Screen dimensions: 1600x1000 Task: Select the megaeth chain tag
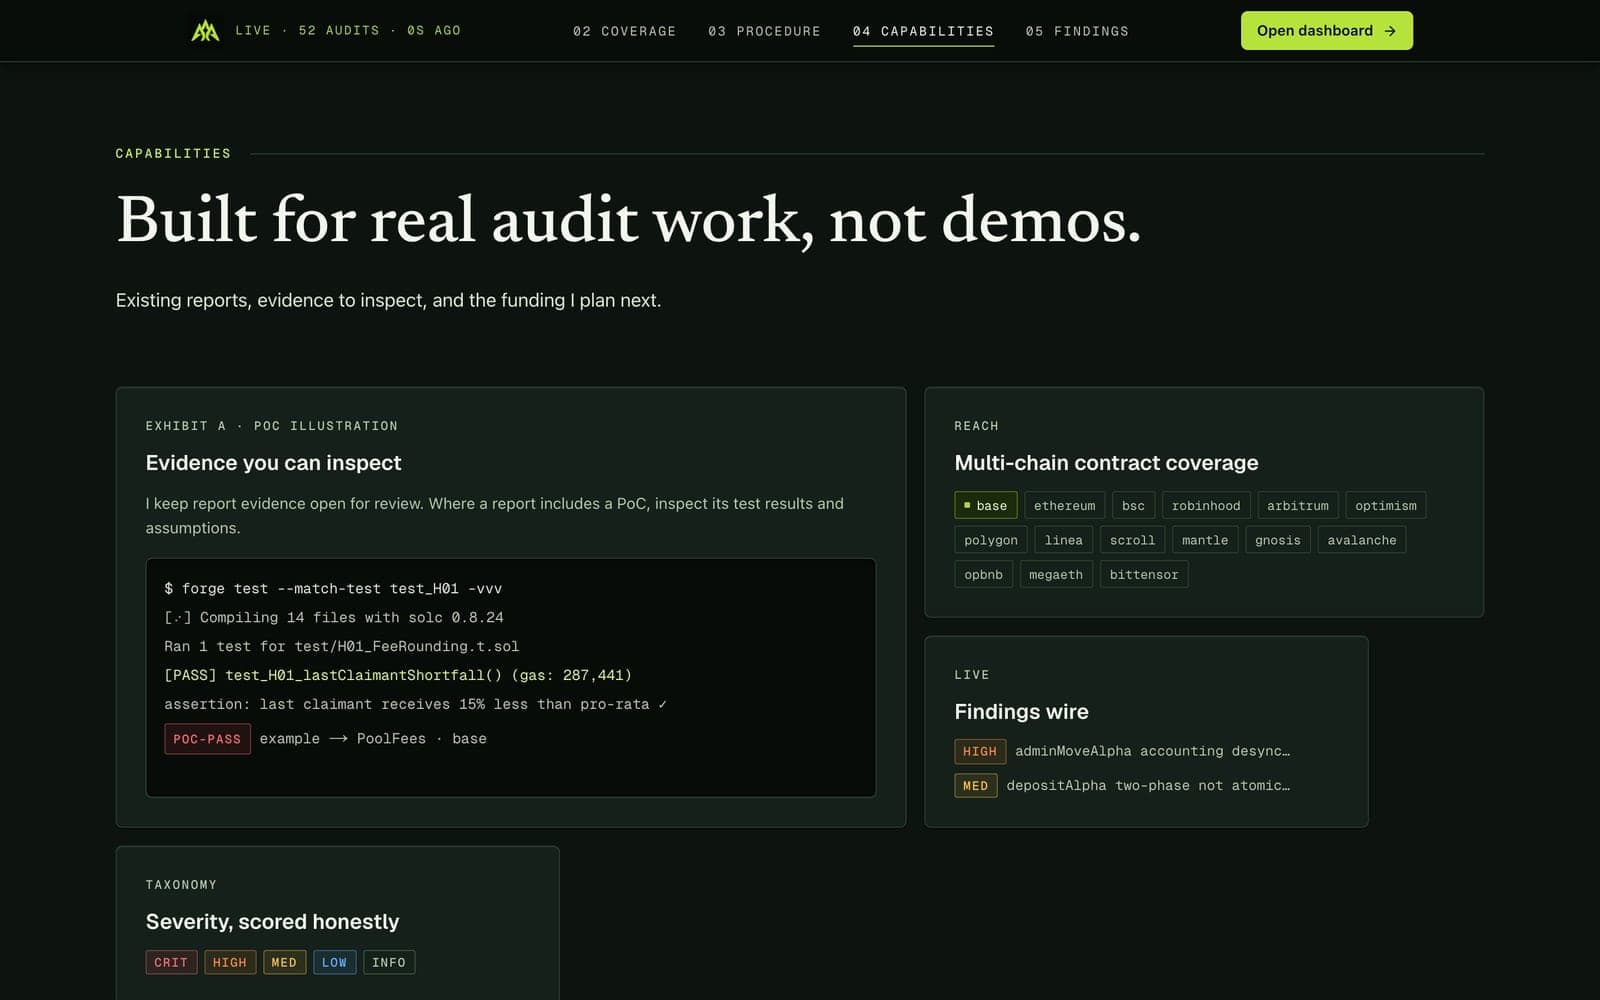tap(1056, 574)
